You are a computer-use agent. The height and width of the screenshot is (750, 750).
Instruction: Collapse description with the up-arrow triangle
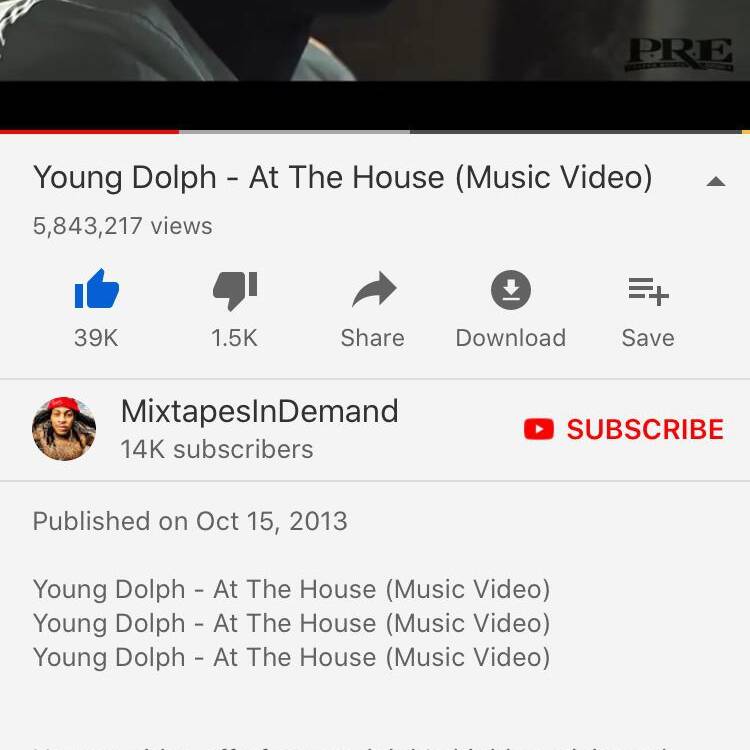point(716,181)
